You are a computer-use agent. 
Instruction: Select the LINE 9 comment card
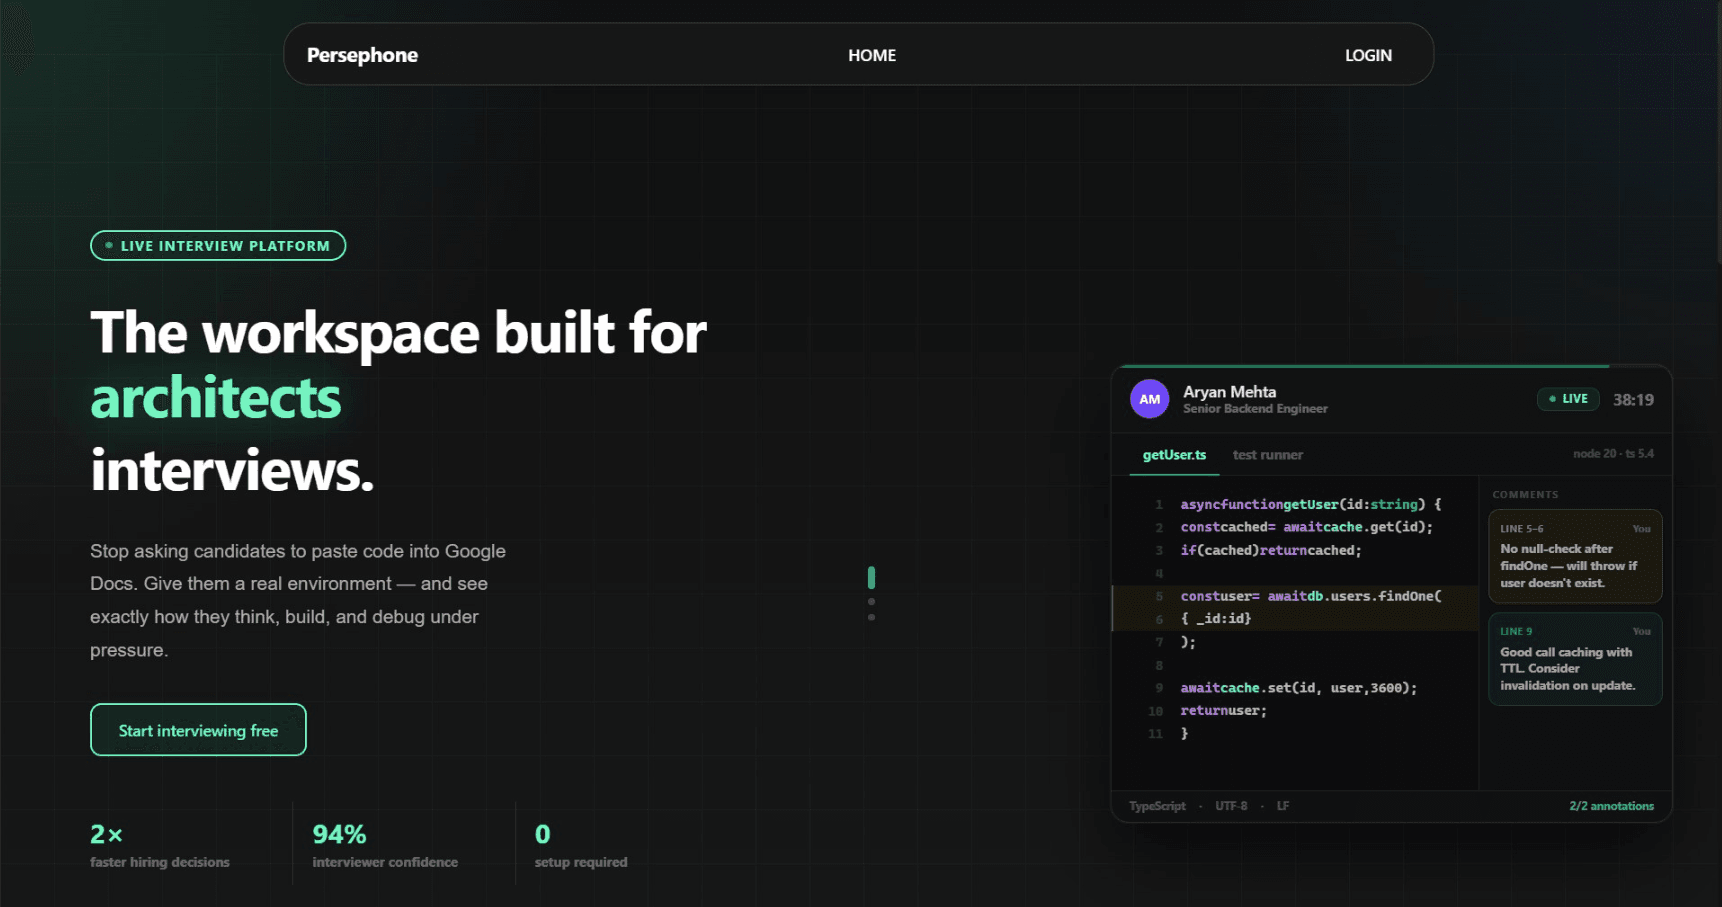click(x=1575, y=659)
